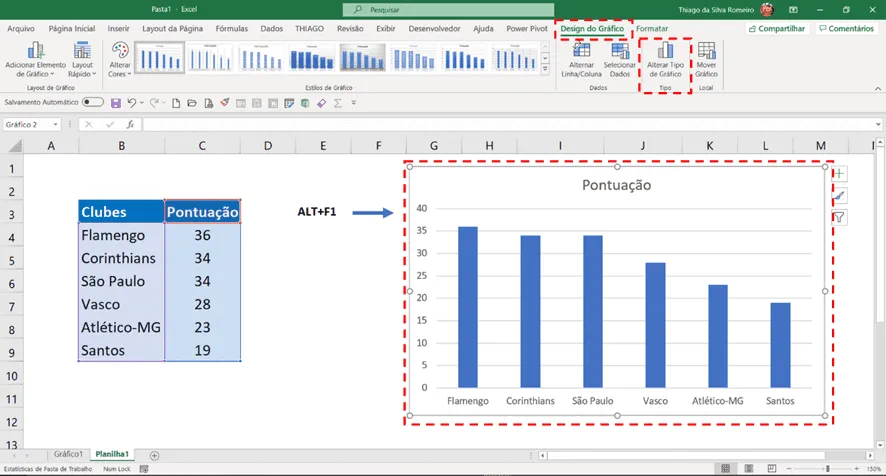Open chart filters funnel button

pyautogui.click(x=839, y=218)
